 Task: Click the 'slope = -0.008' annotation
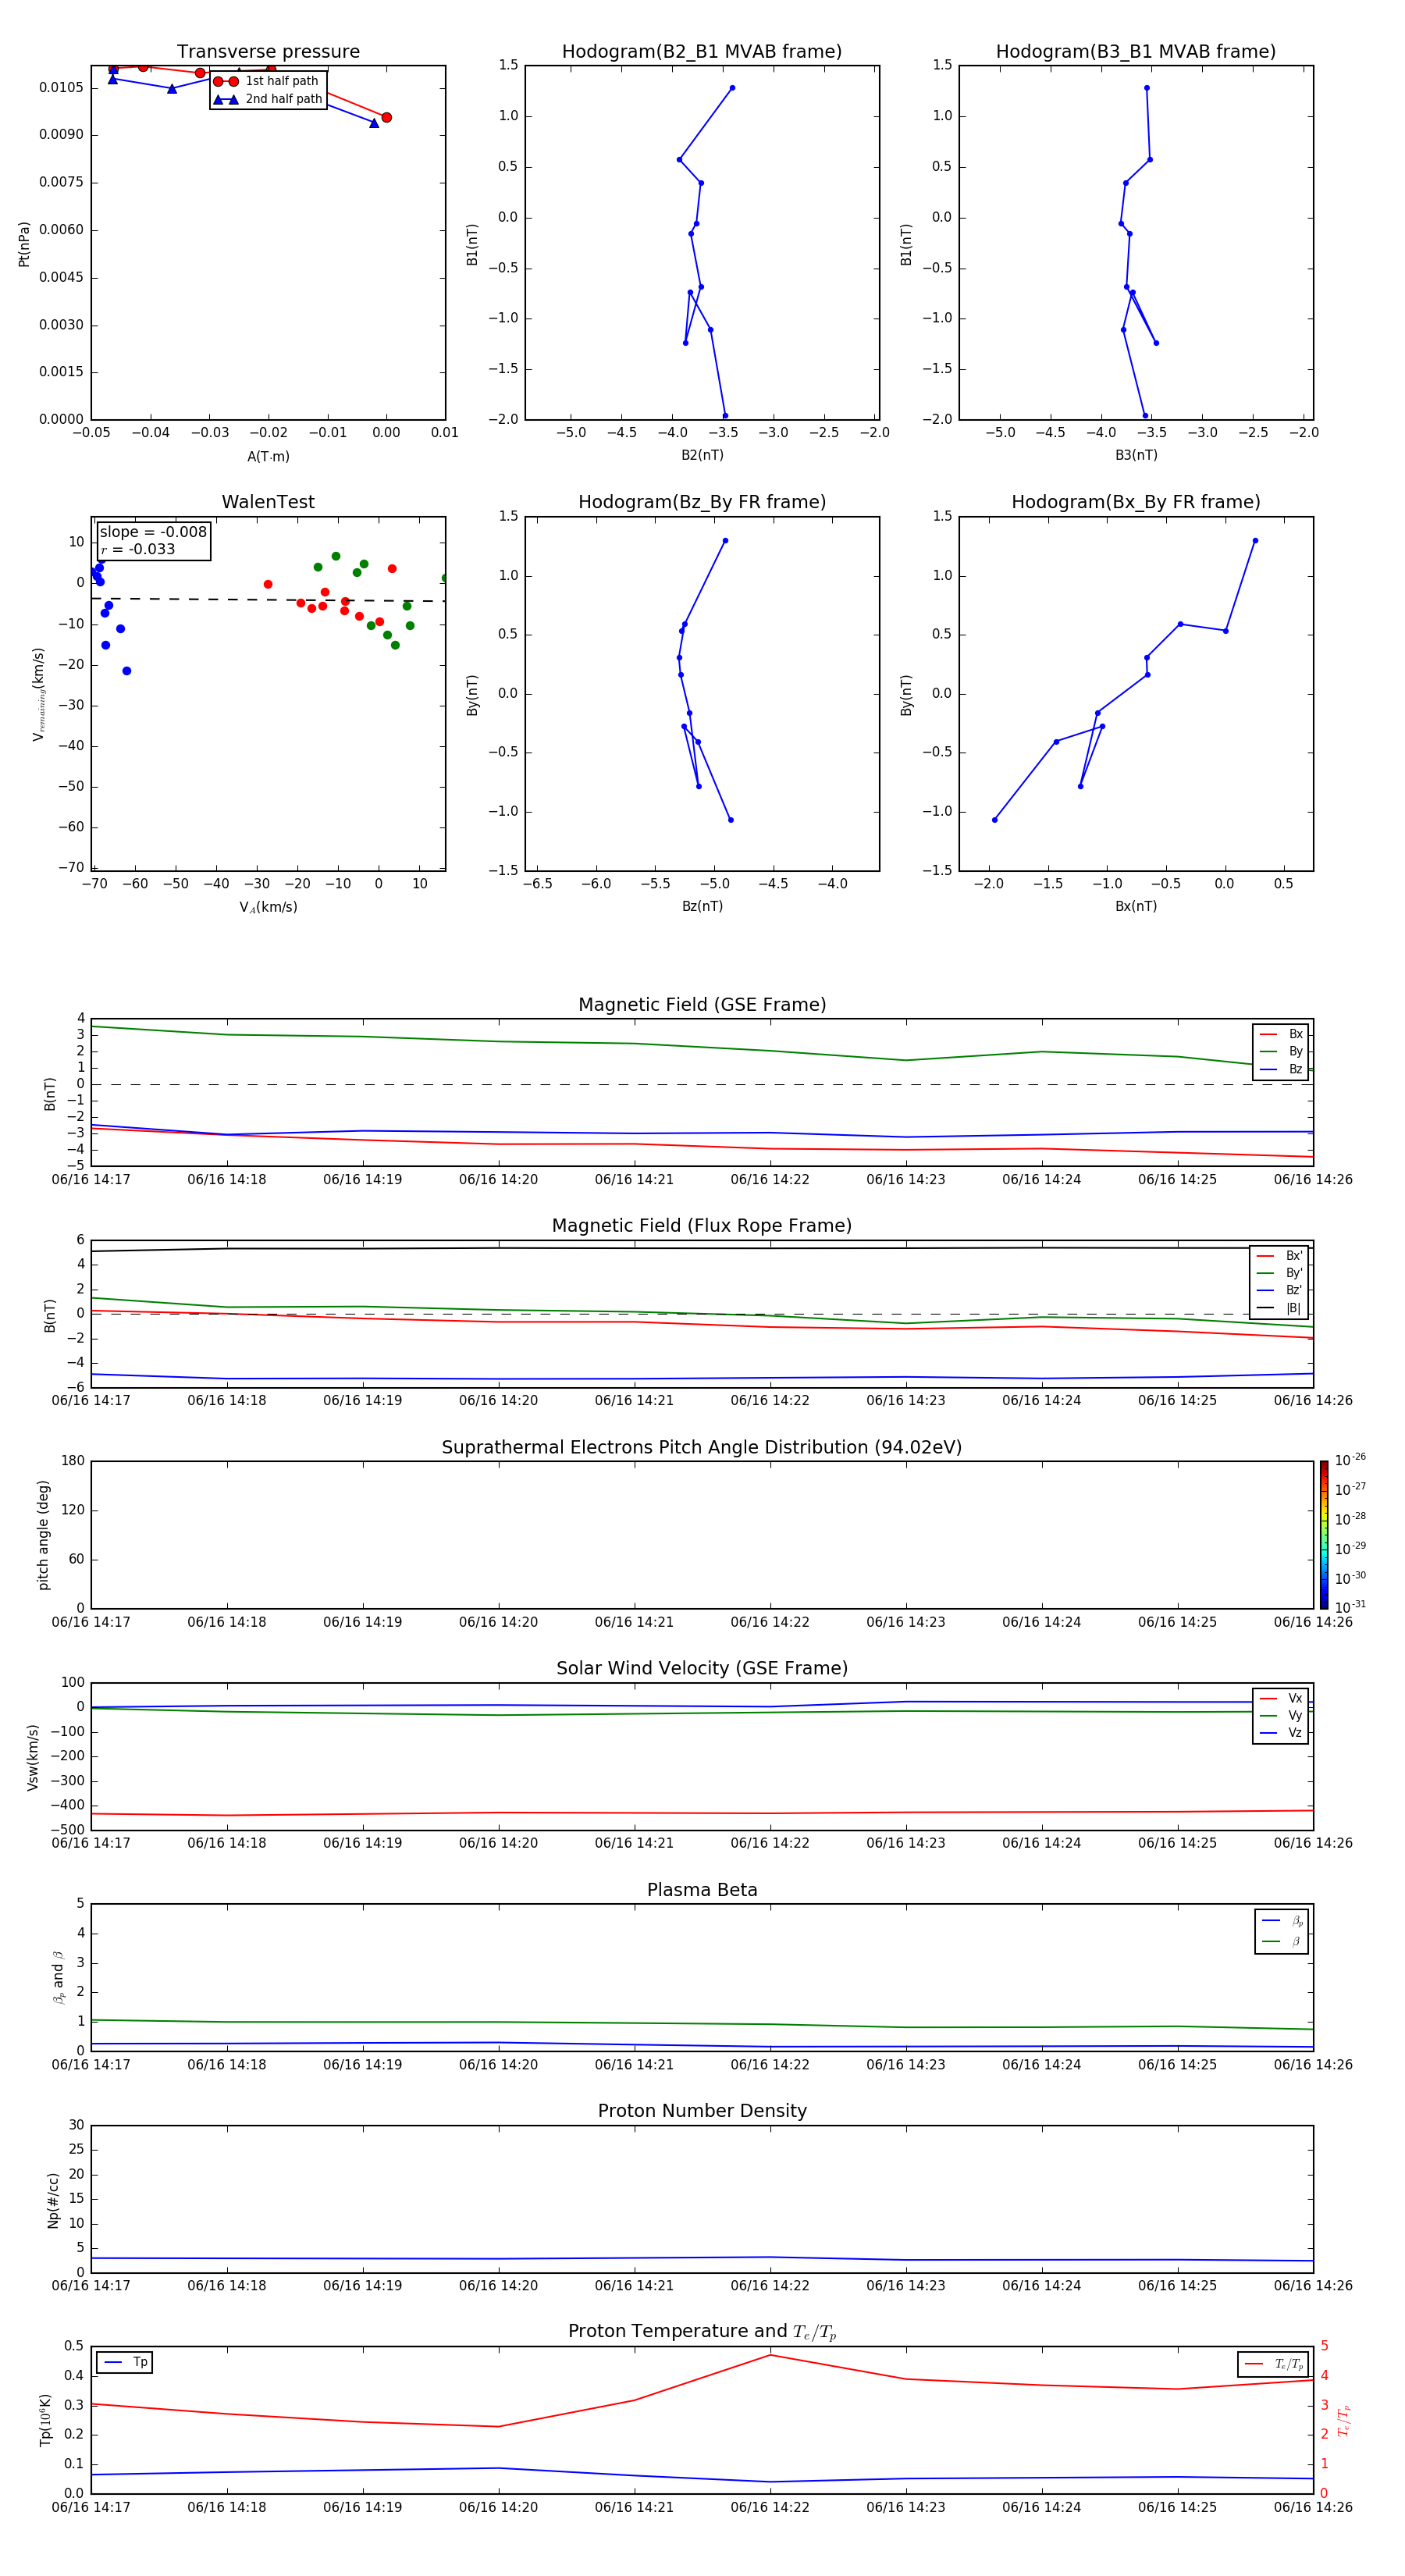pos(153,532)
